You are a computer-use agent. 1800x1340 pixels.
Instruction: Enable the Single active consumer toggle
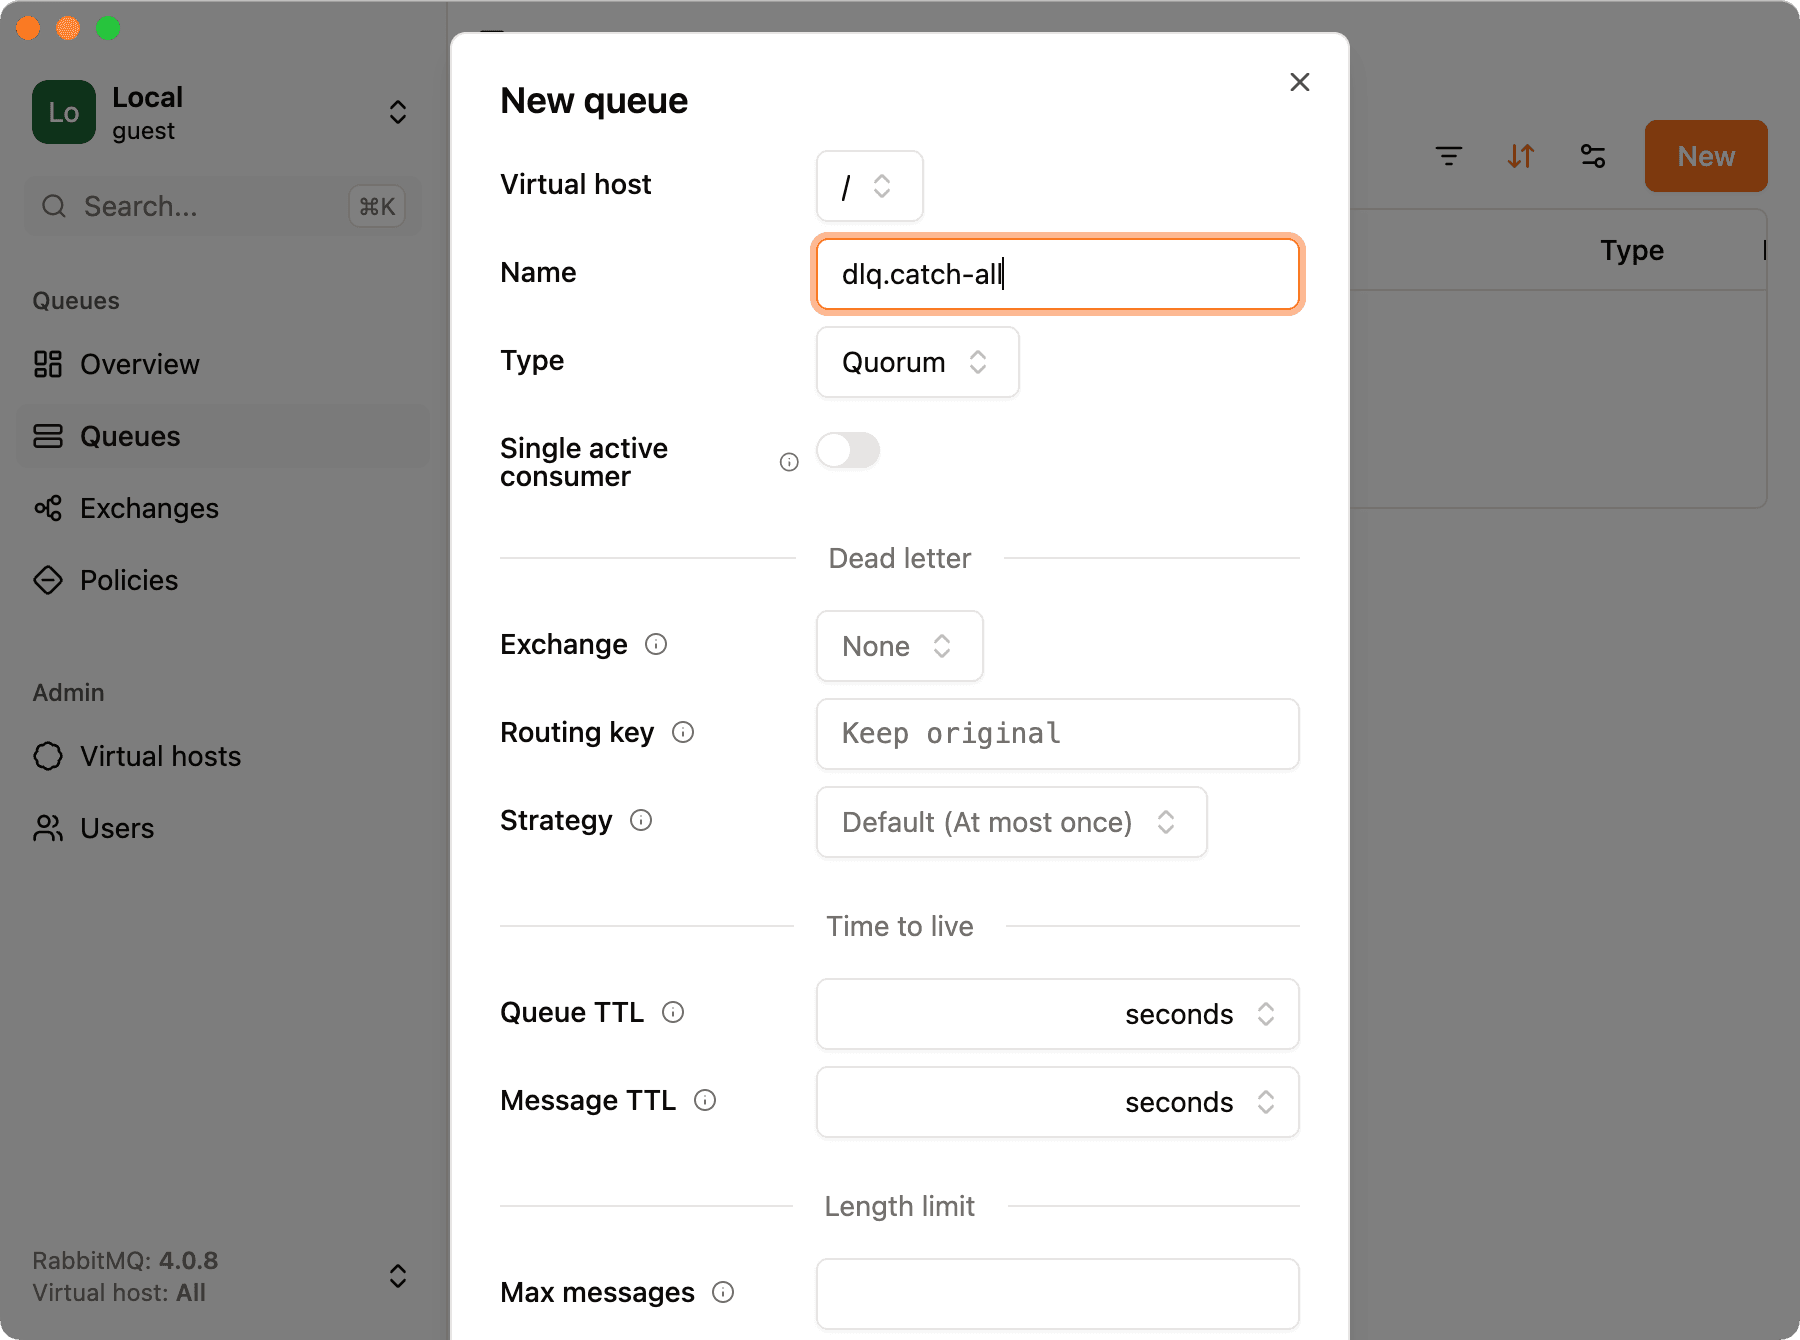[x=848, y=451]
